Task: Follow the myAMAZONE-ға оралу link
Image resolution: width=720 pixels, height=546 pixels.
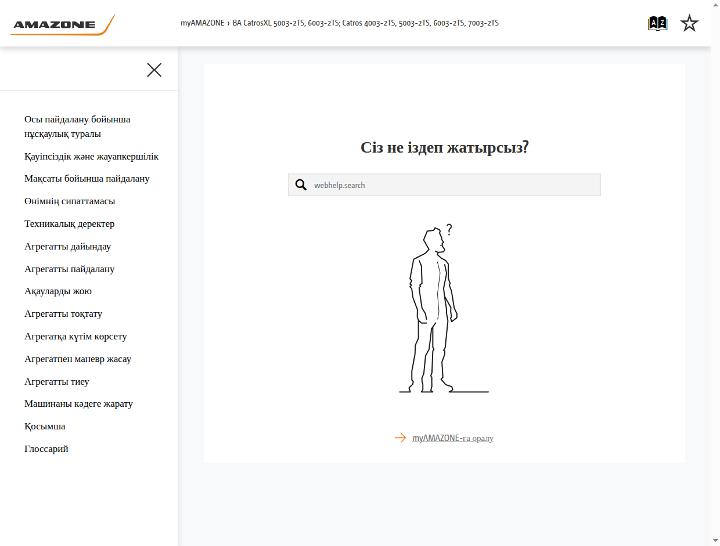Action: [x=453, y=438]
